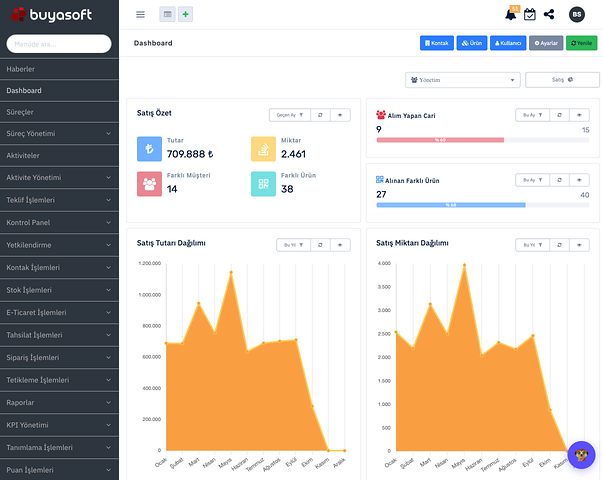Open the Yönetim dropdown
The width and height of the screenshot is (603, 480).
click(x=463, y=80)
